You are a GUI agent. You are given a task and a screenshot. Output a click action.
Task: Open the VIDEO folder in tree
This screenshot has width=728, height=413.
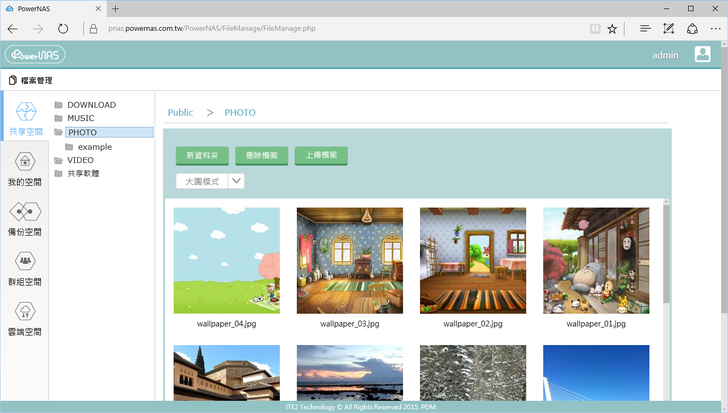(x=80, y=160)
